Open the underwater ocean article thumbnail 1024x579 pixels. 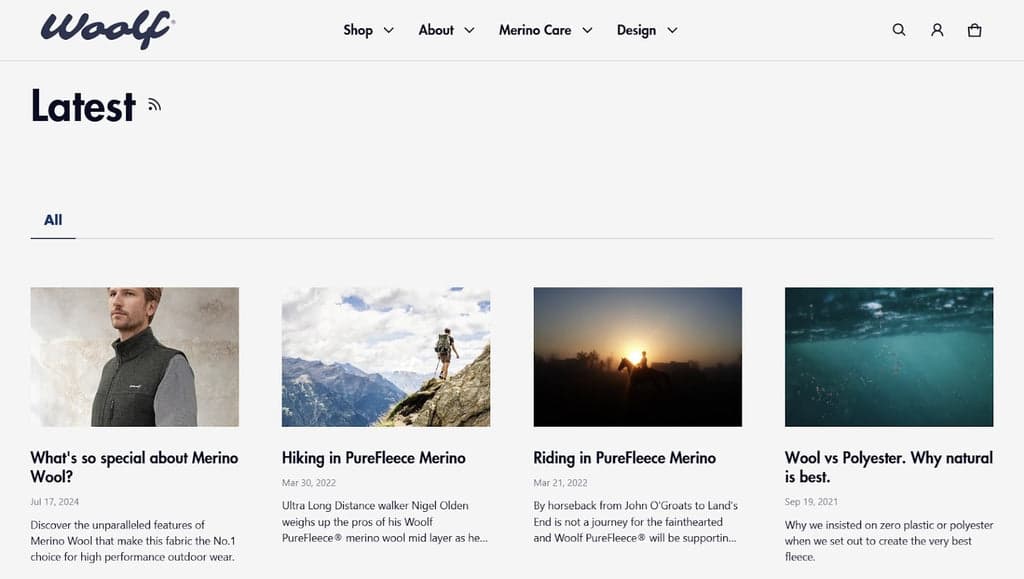(889, 357)
